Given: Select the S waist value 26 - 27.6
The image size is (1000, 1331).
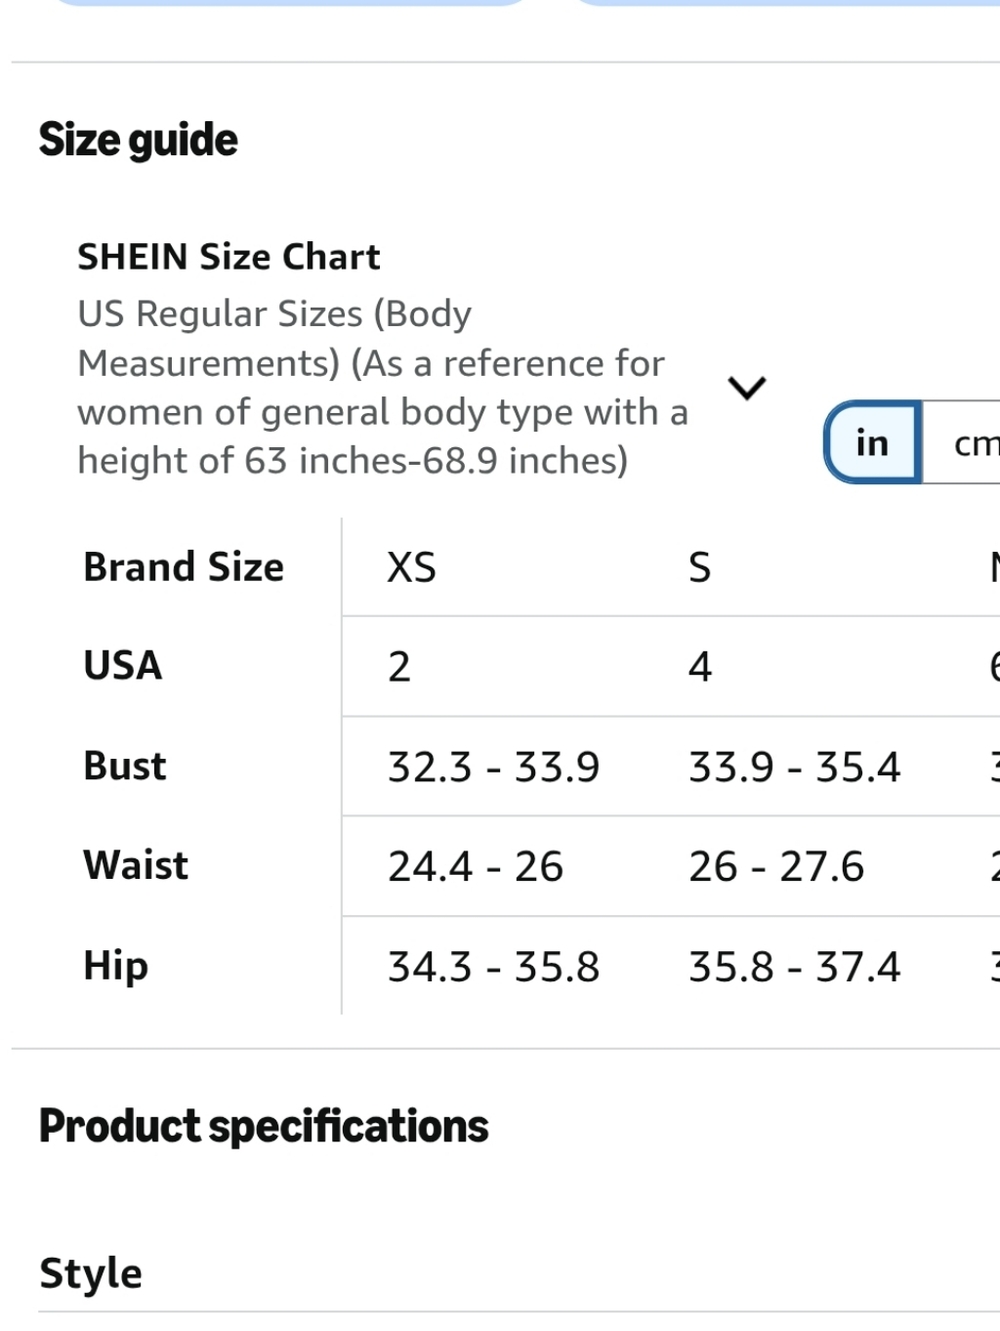Looking at the screenshot, I should point(776,867).
